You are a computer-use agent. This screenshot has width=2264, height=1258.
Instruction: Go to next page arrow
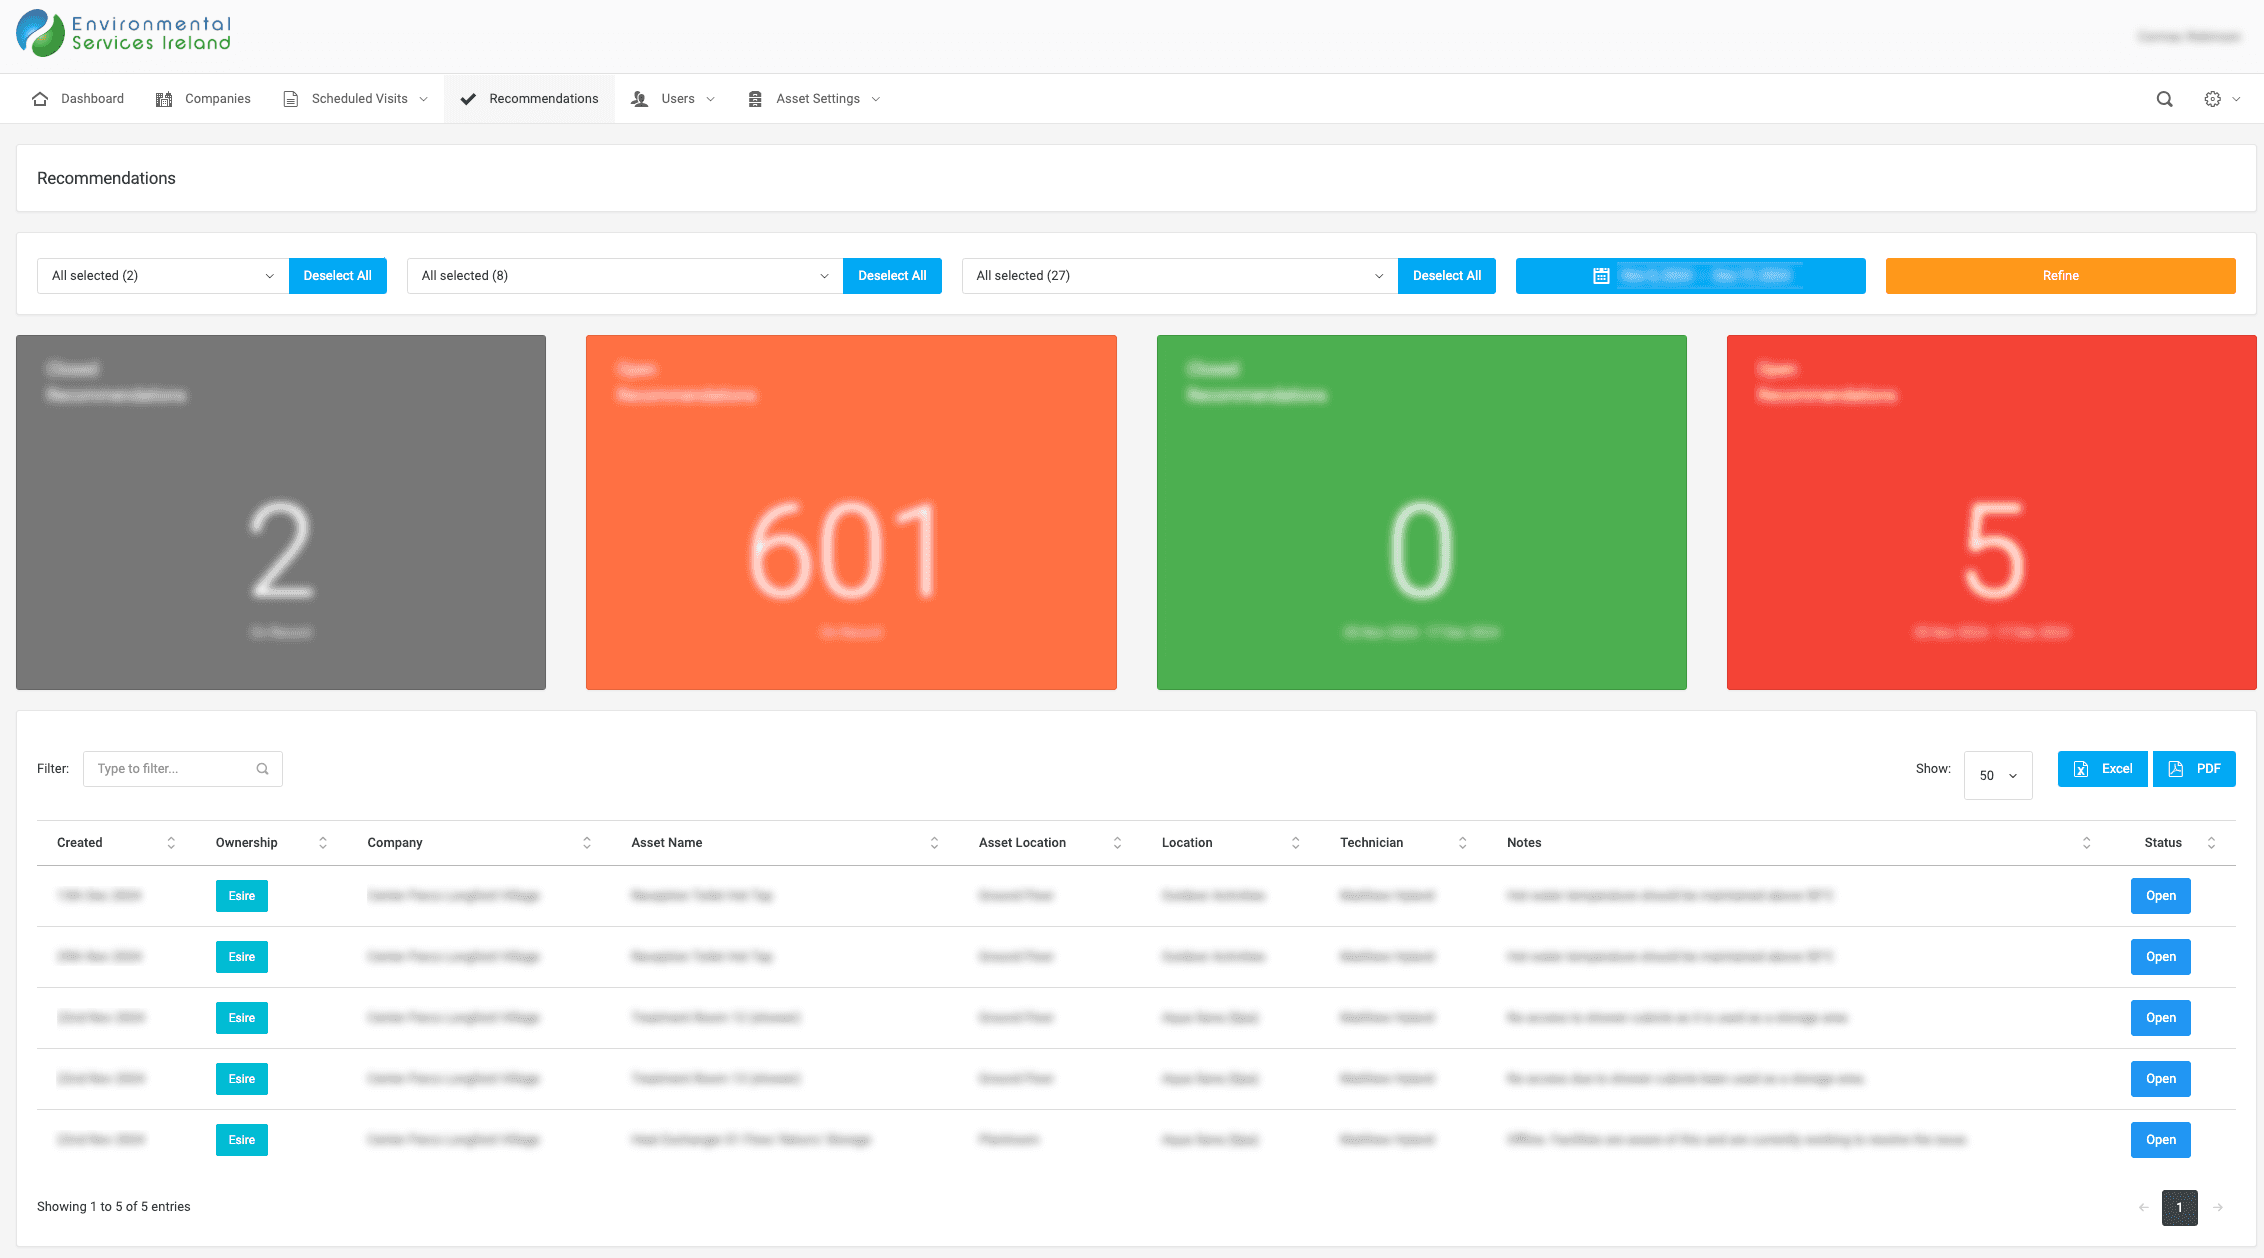[2218, 1208]
